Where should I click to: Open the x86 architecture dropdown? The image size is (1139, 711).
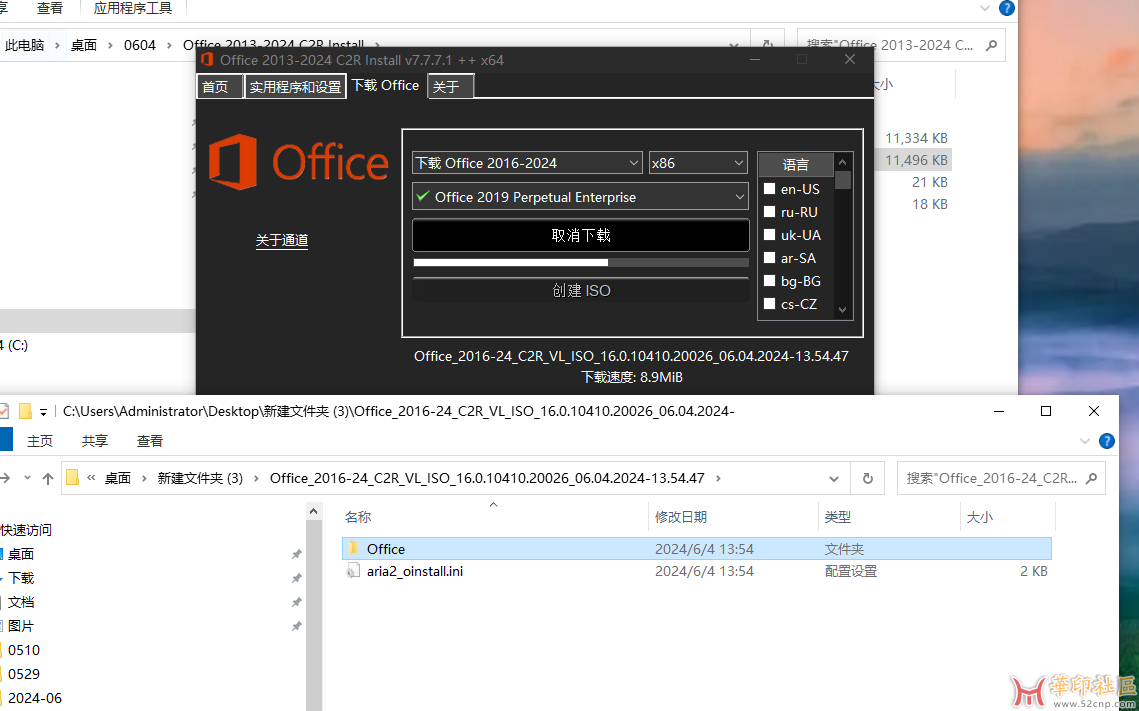tap(698, 163)
